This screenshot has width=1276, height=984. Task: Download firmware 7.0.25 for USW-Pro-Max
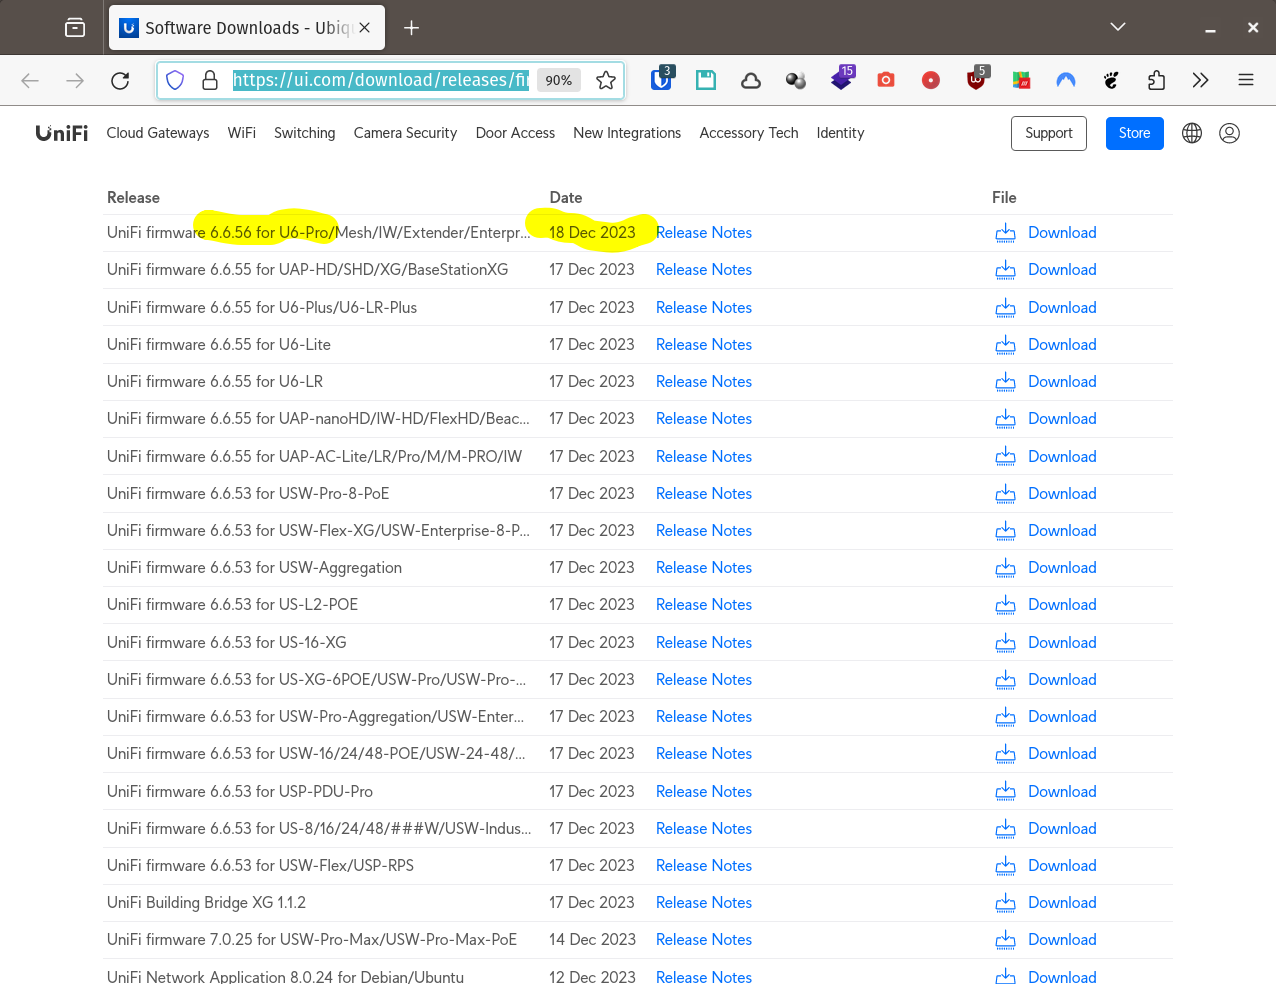1062,940
